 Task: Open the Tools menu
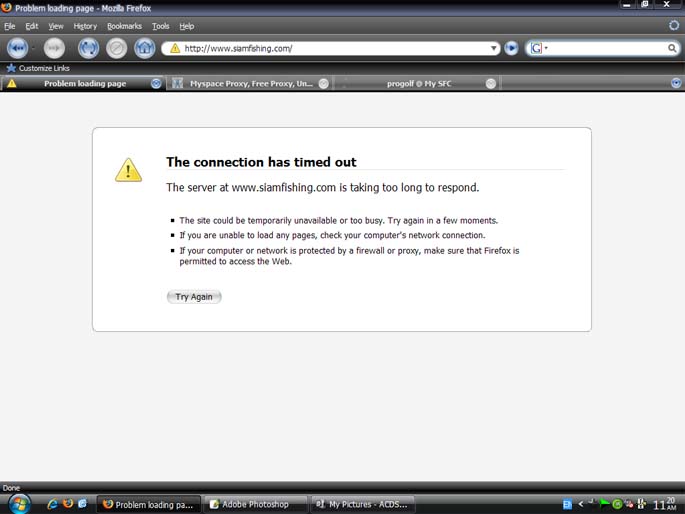coord(161,26)
